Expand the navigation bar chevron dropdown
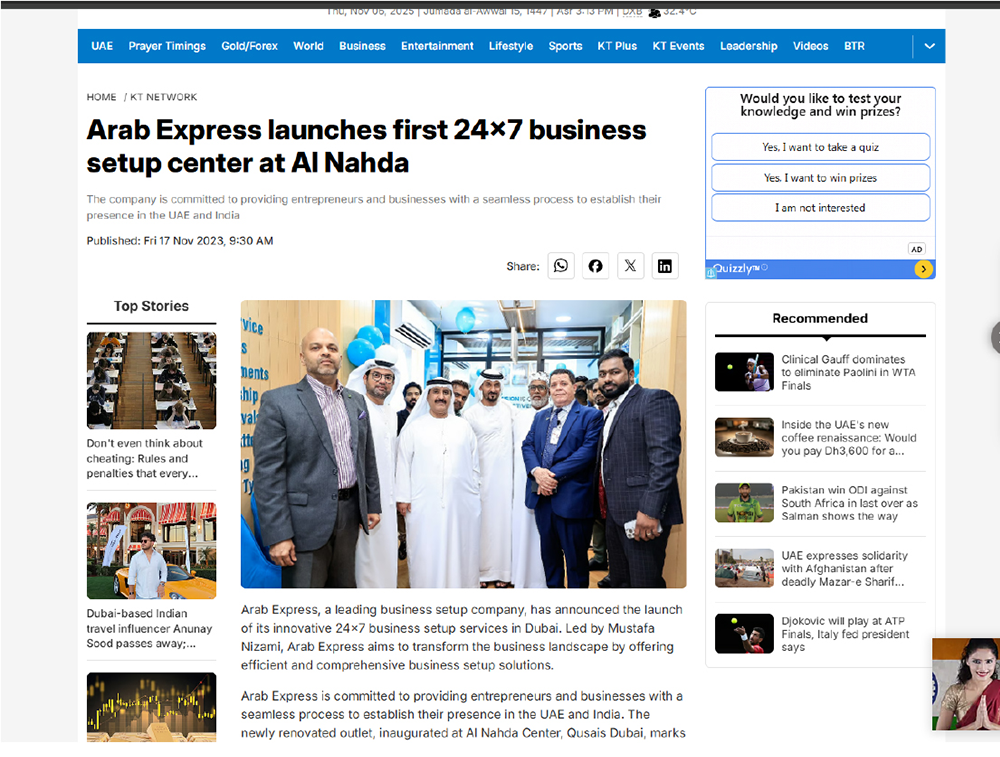Screen dimensions: 1000x757 click(930, 46)
